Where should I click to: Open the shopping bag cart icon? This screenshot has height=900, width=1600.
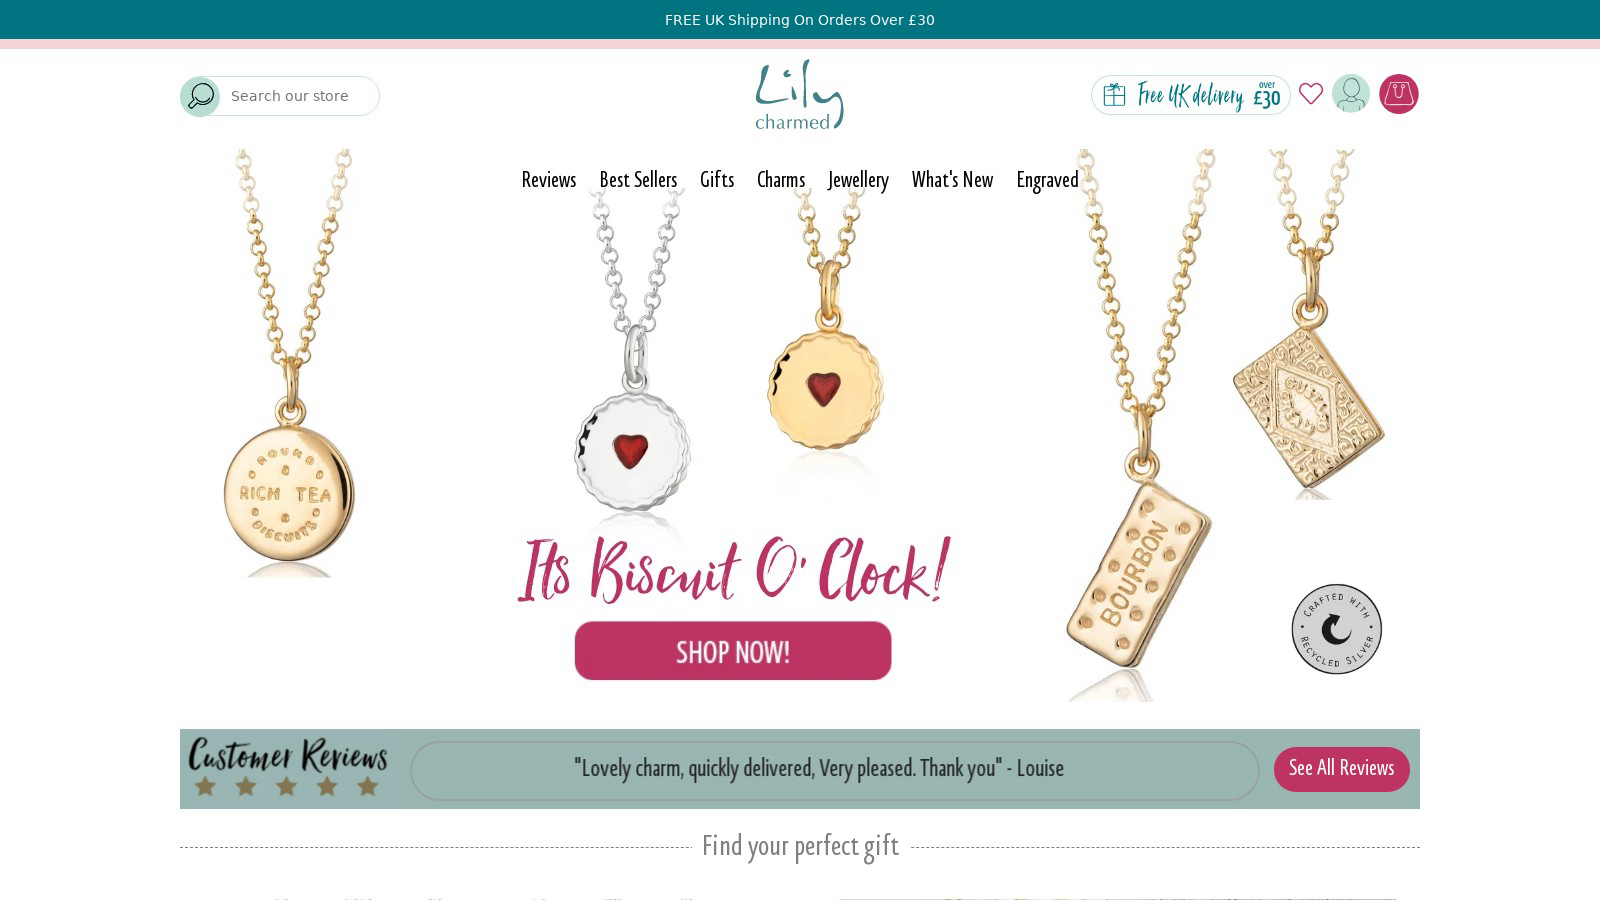pyautogui.click(x=1399, y=94)
